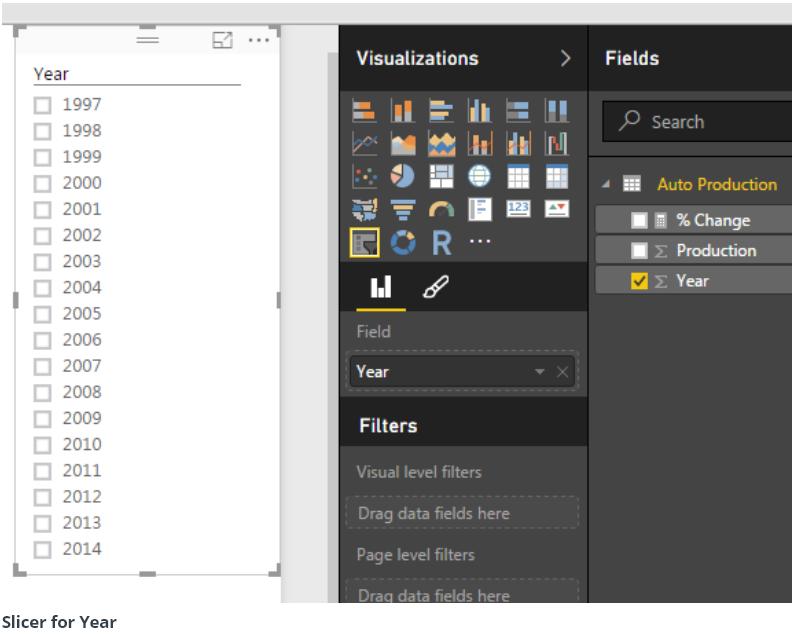Select the filled map visualization
The height and width of the screenshot is (634, 794).
pos(364,210)
